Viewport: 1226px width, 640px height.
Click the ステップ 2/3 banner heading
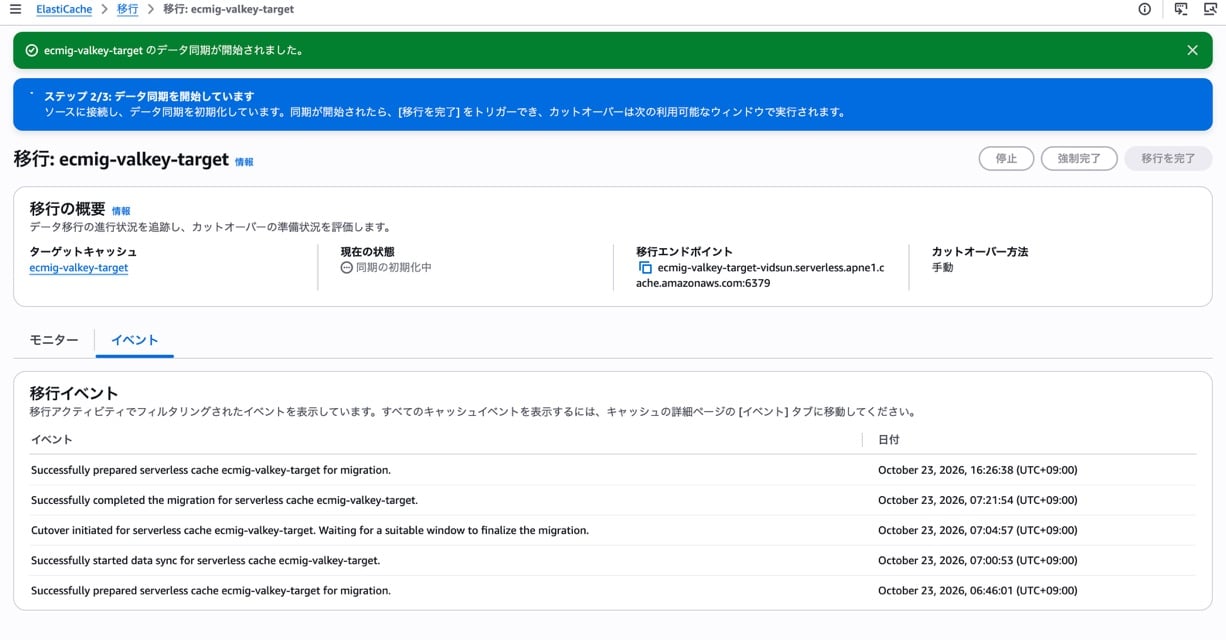(149, 96)
